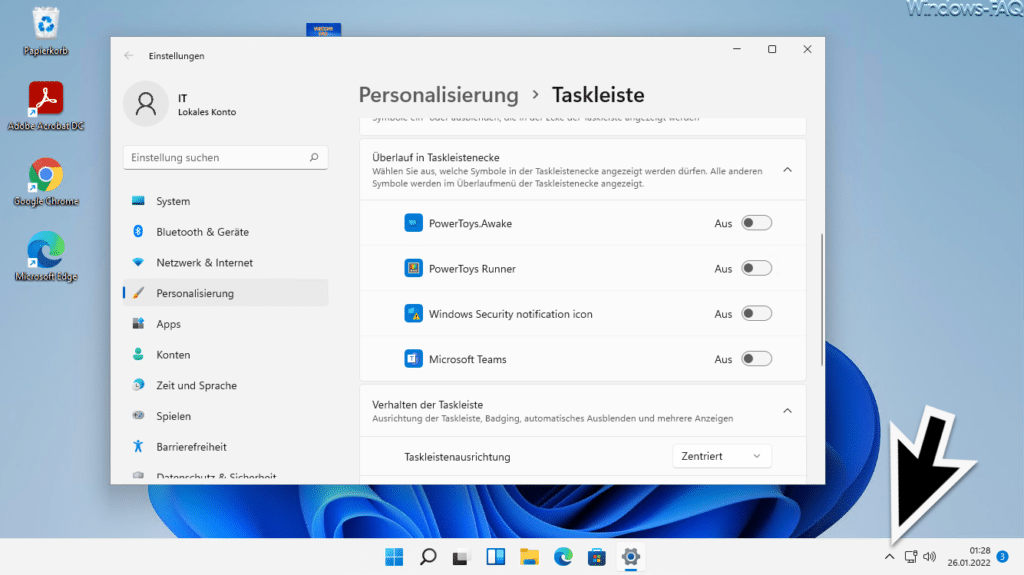Click the IT user account avatar

pyautogui.click(x=146, y=104)
